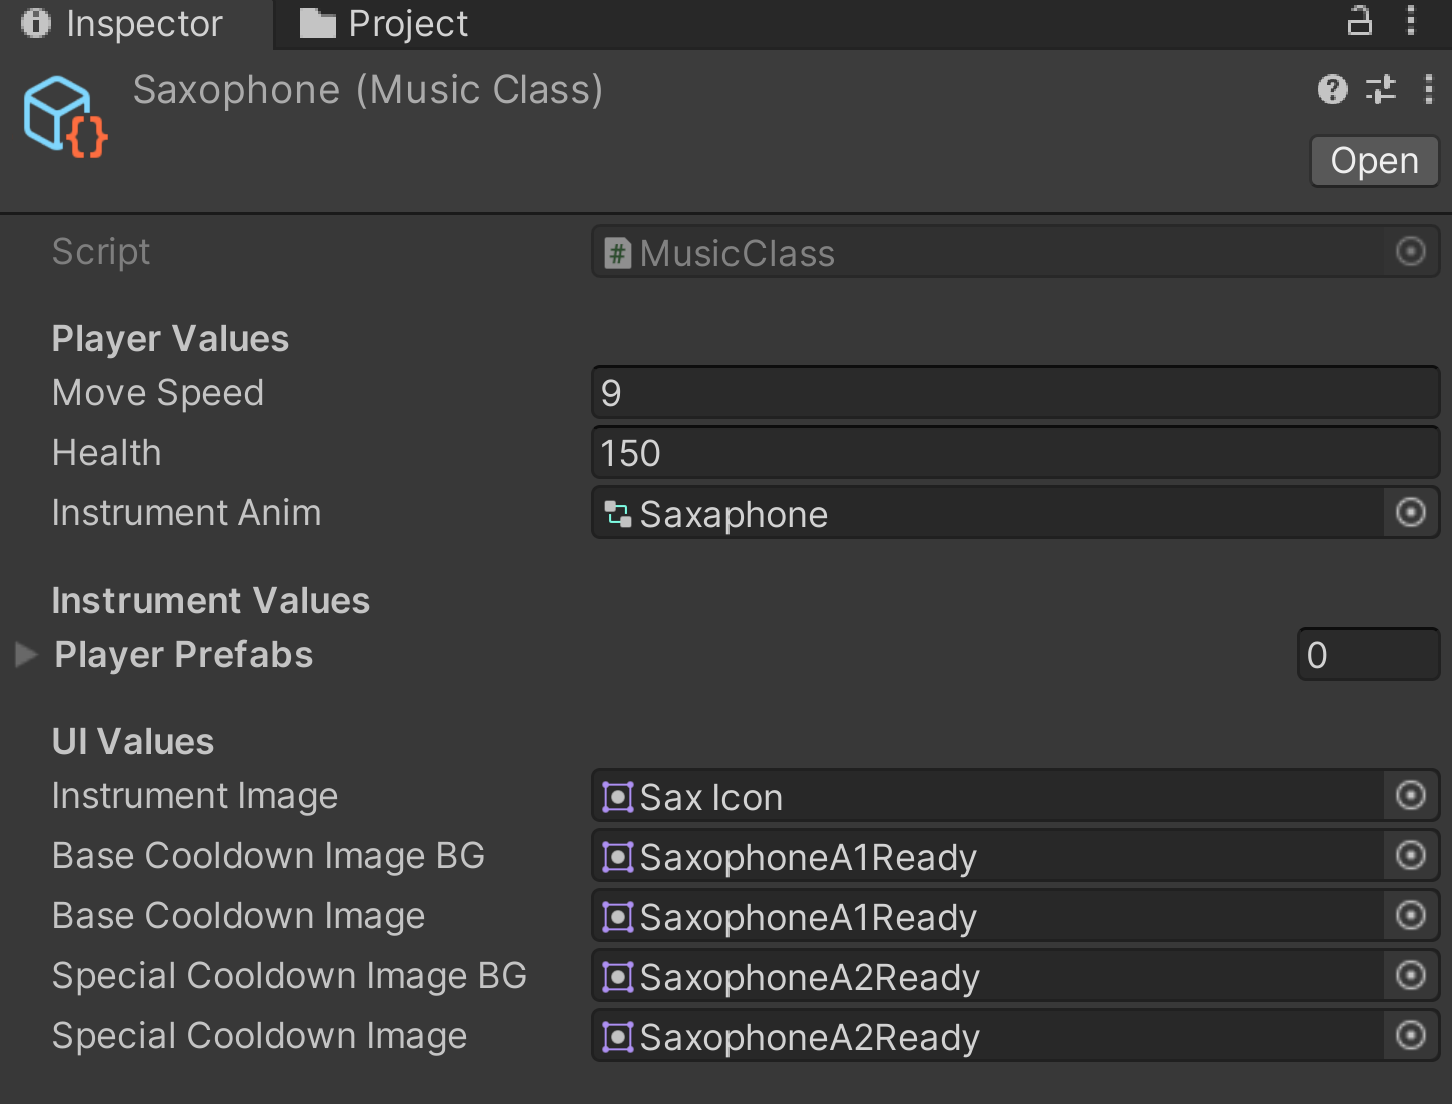
Task: Click the SaxophoneA1Ready sprite icon on Base Cooldown Image
Action: tap(617, 916)
